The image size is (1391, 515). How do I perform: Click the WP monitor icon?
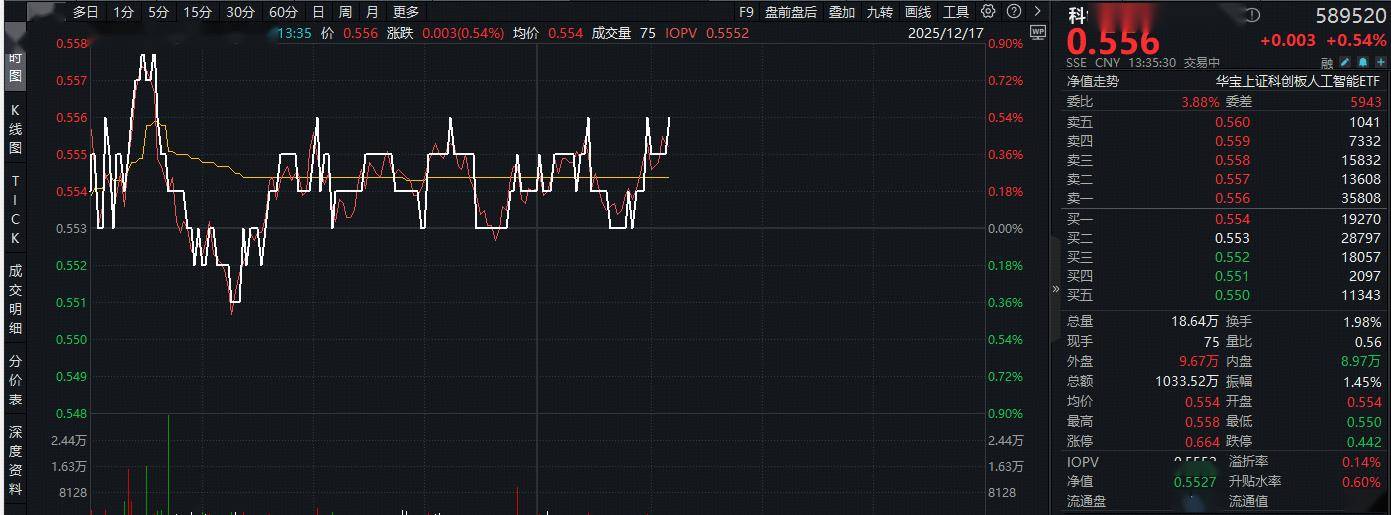[1037, 32]
